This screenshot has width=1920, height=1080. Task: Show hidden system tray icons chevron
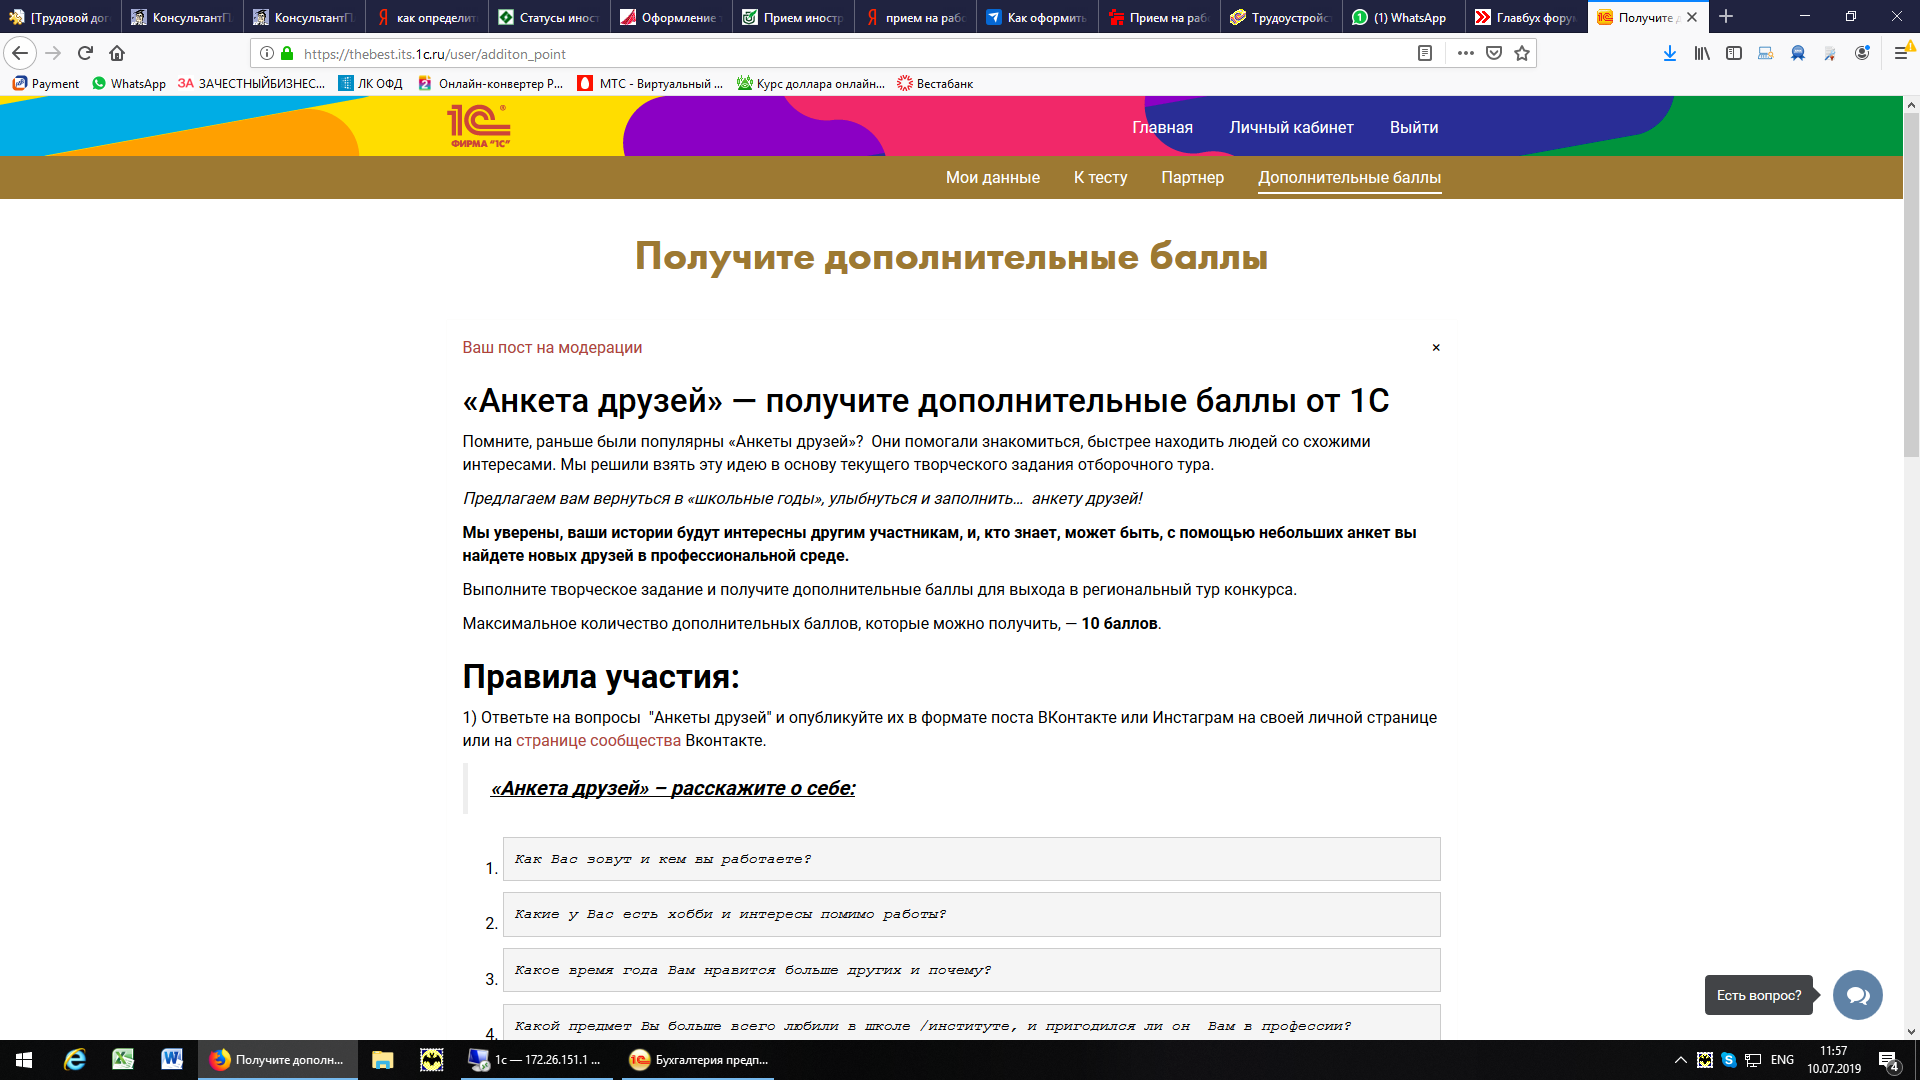1680,1060
